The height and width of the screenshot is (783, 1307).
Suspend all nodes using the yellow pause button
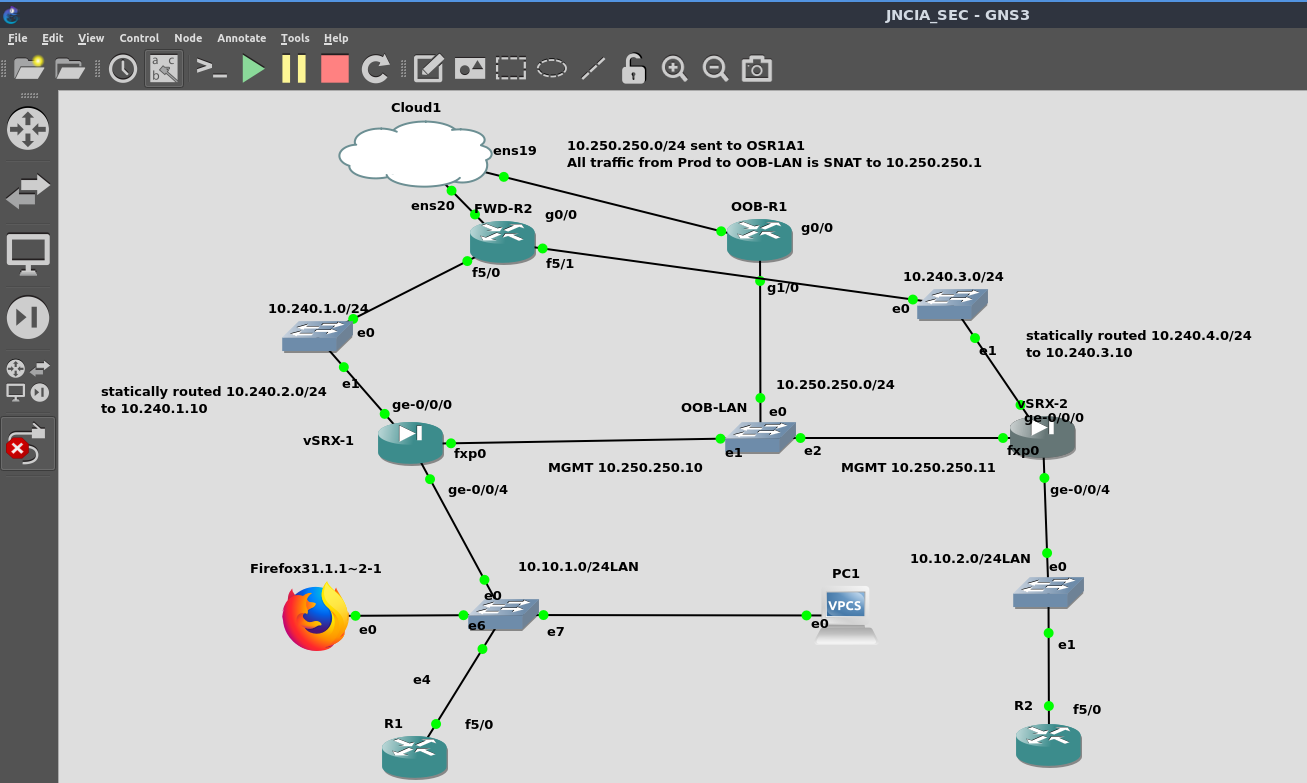[x=294, y=69]
